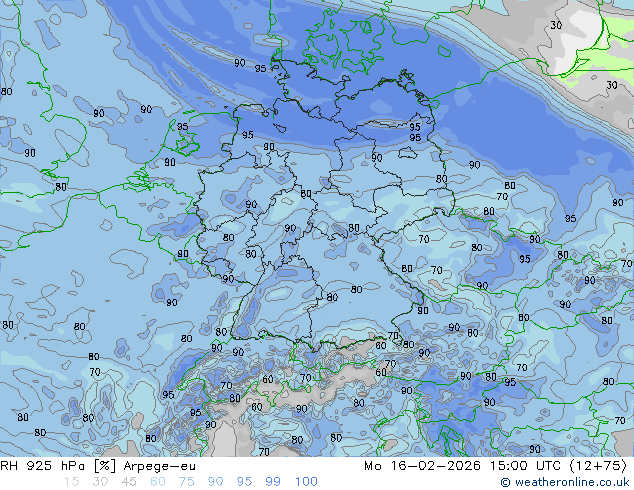This screenshot has height=490, width=634.
Task: Click the 'RH 925 hPa [%] Arpege-eu' title text
Action: [x=98, y=466]
